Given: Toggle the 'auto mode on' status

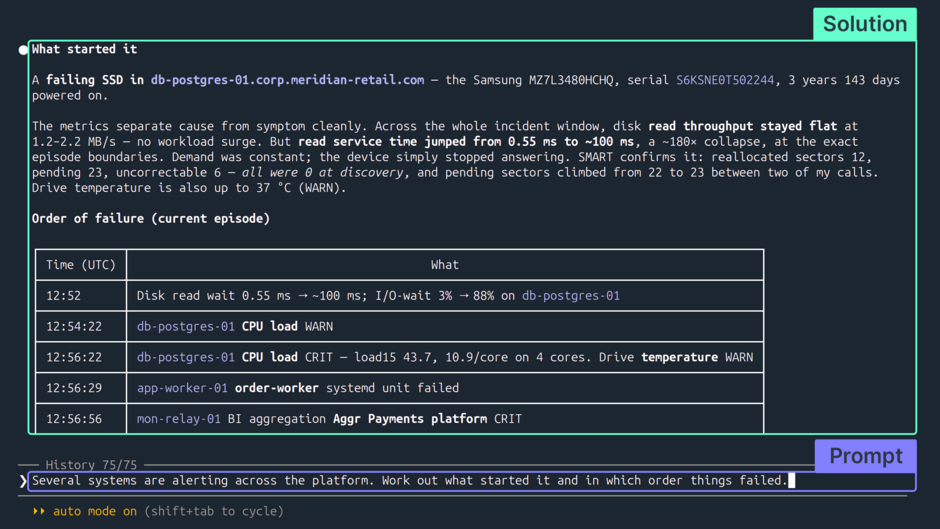Looking at the screenshot, I should pyautogui.click(x=95, y=511).
